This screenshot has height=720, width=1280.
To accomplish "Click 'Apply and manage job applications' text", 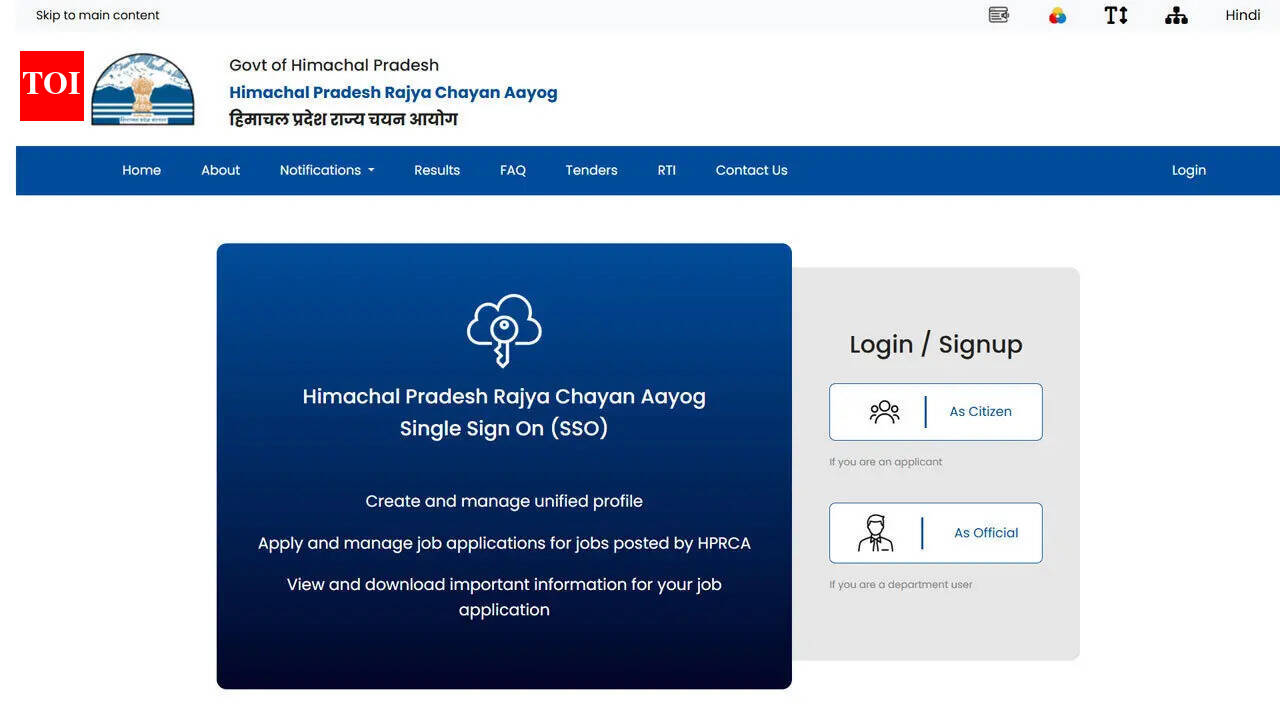I will tap(504, 543).
